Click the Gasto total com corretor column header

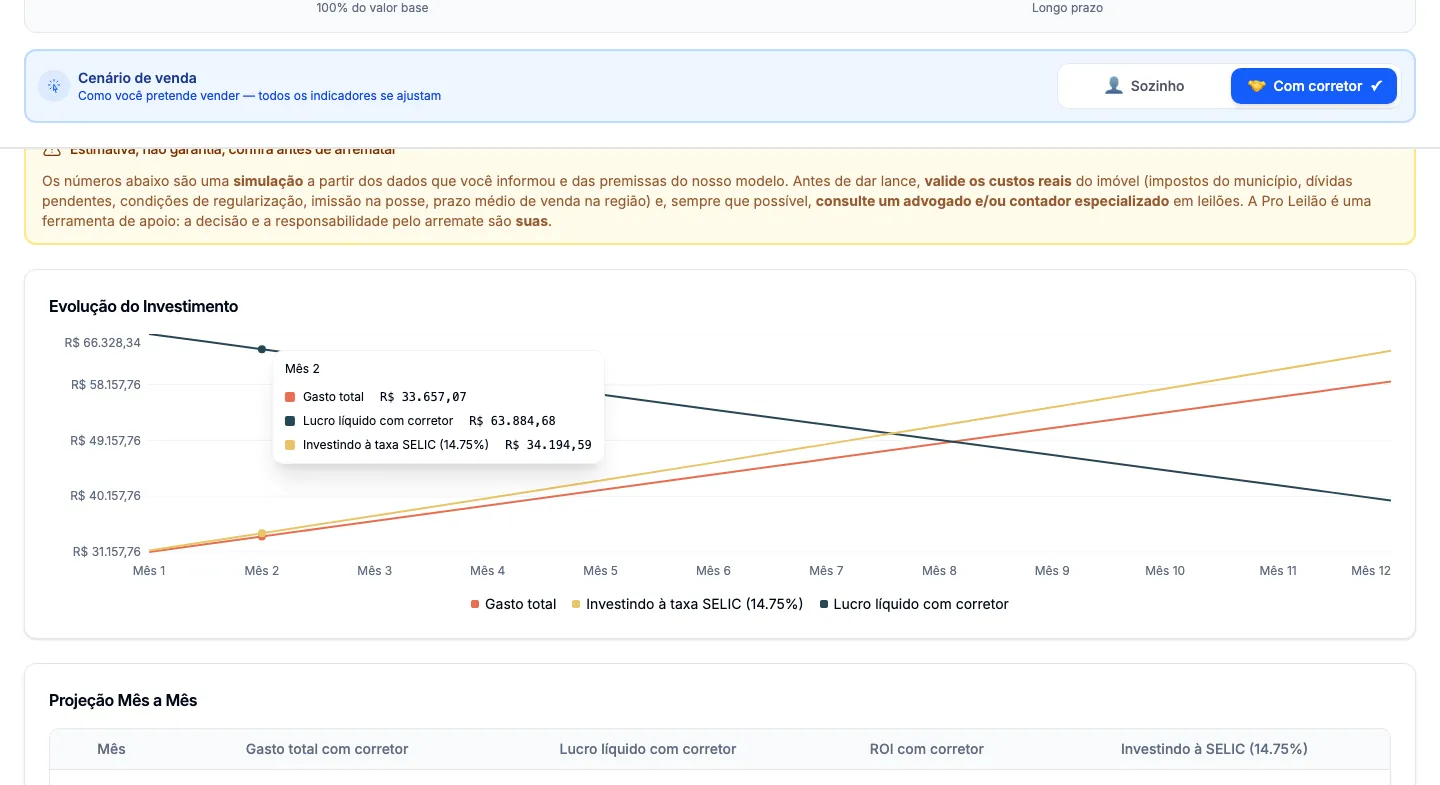tap(327, 749)
